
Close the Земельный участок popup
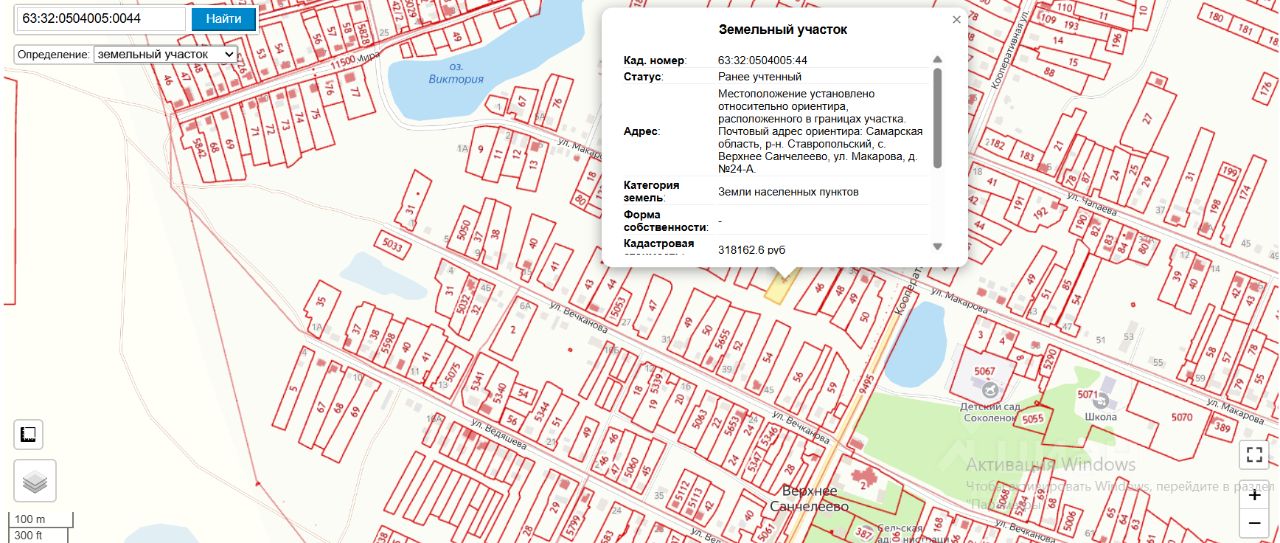point(956,20)
